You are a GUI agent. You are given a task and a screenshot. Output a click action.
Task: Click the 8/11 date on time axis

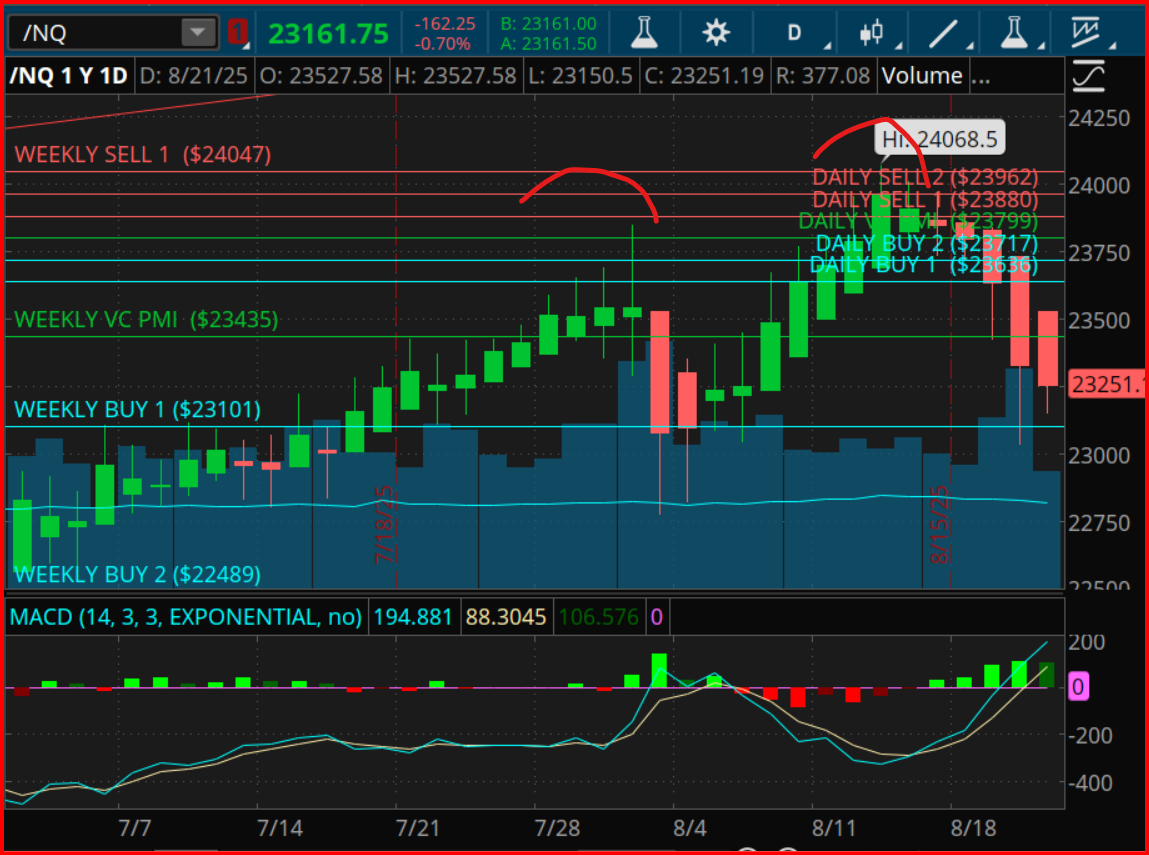click(834, 829)
